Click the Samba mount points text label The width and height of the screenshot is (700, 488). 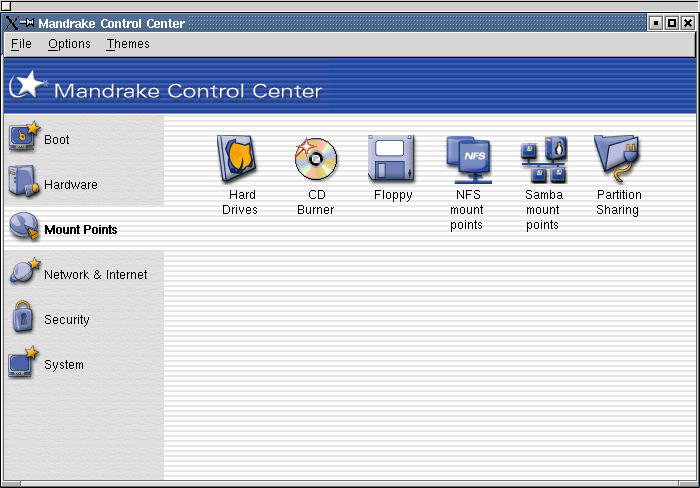click(544, 210)
